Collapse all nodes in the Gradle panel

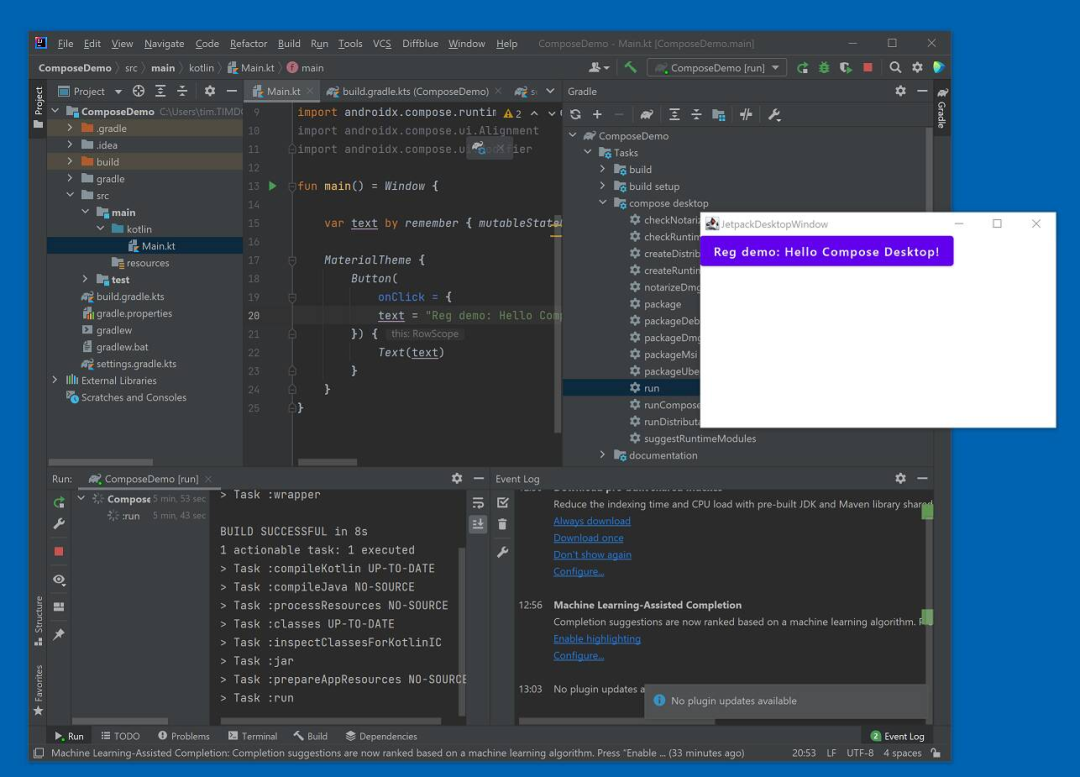tap(696, 114)
